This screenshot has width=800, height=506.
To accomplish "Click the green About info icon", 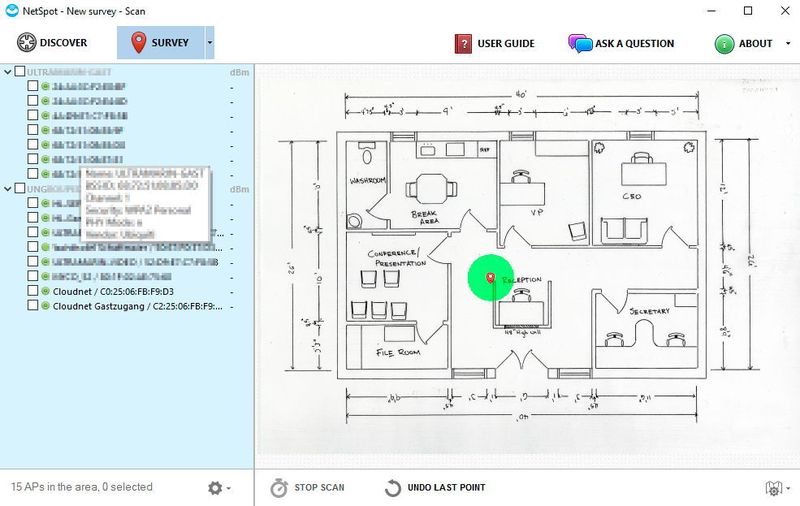I will pos(724,44).
